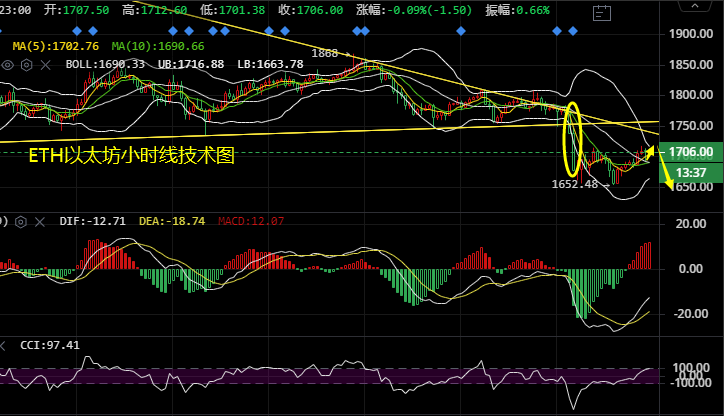Click the DIF:-12.71 value
724x416 pixels.
[x=92, y=221]
